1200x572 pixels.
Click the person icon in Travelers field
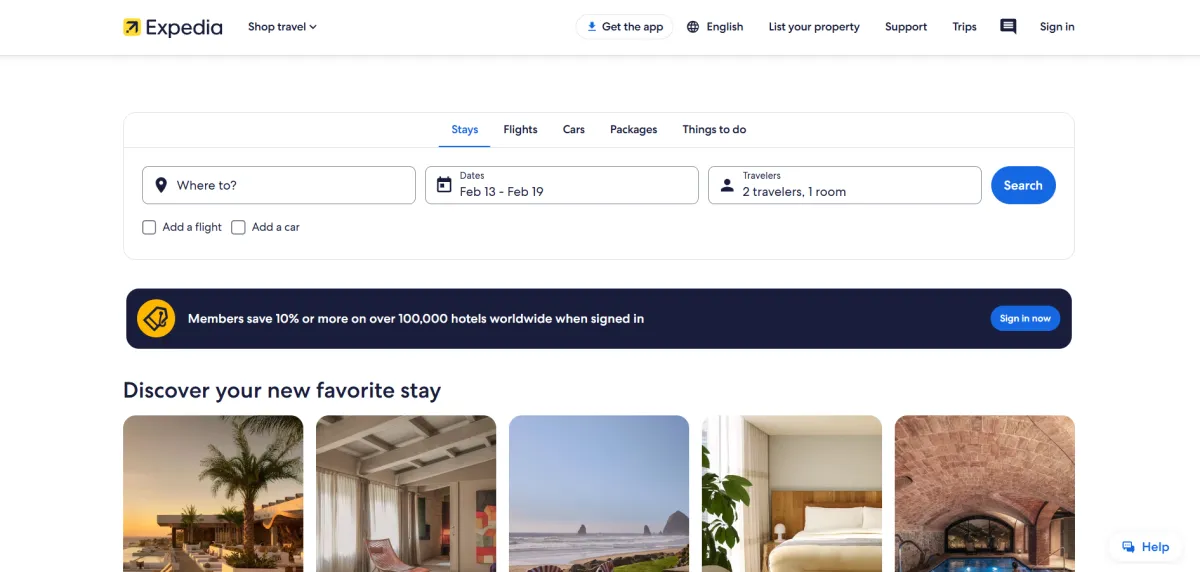click(x=727, y=185)
